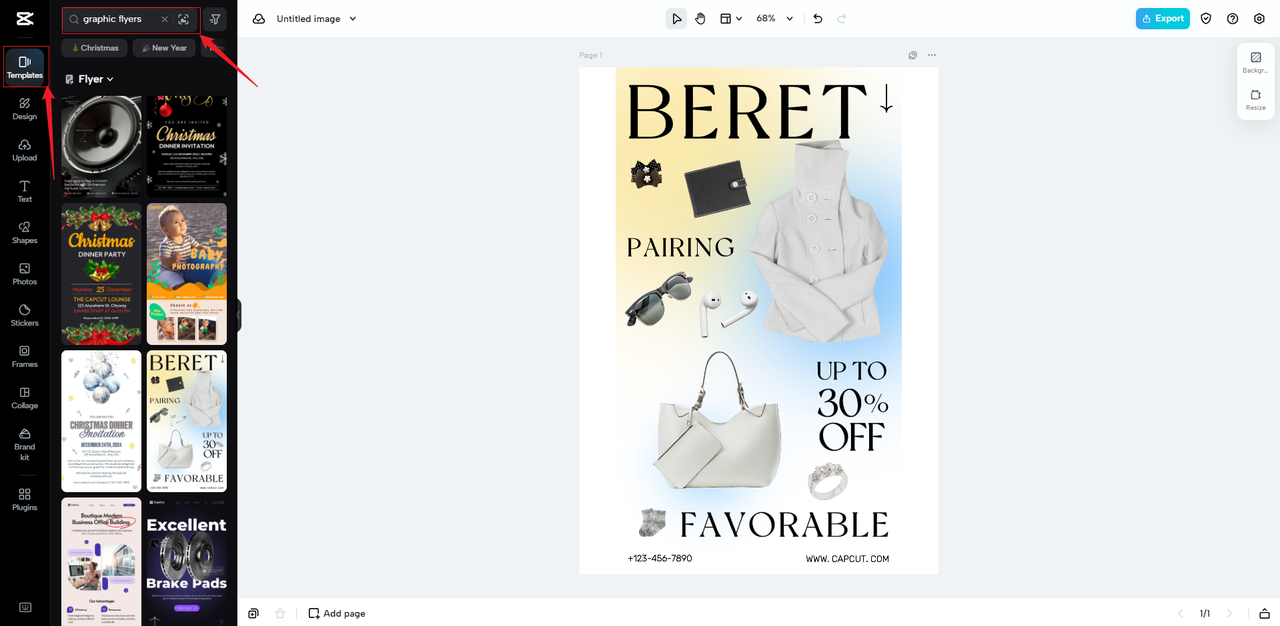Screen dimensions: 1280x626
Task: Clear the template search text
Action: pos(165,19)
